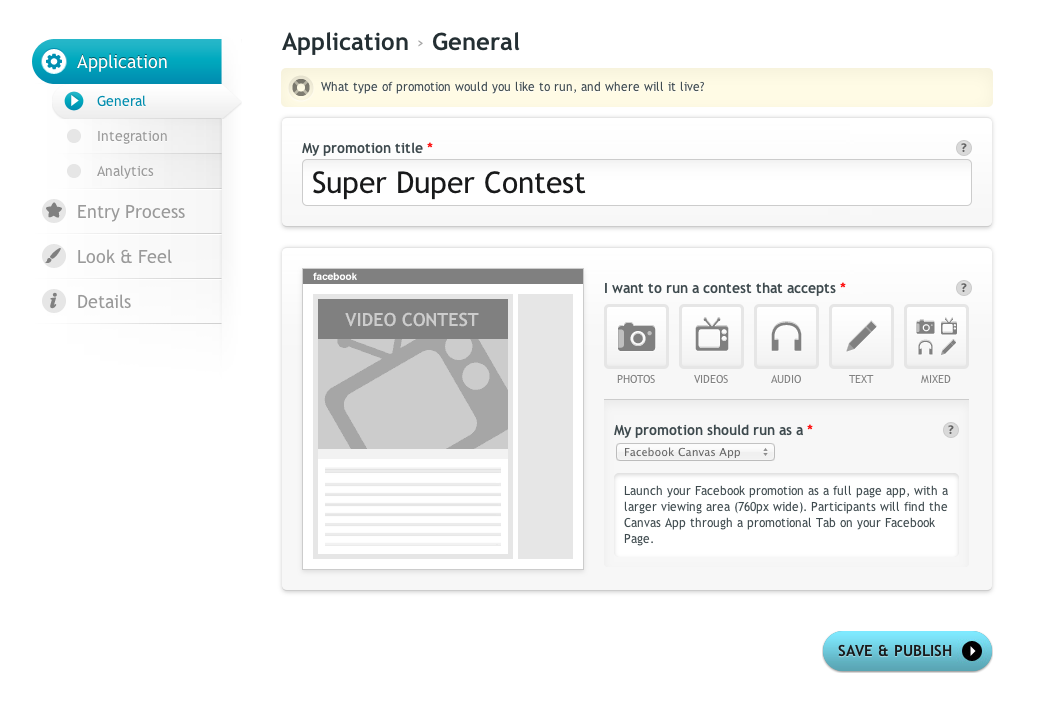
Task: Open the Integration sub-item
Action: [x=138, y=136]
